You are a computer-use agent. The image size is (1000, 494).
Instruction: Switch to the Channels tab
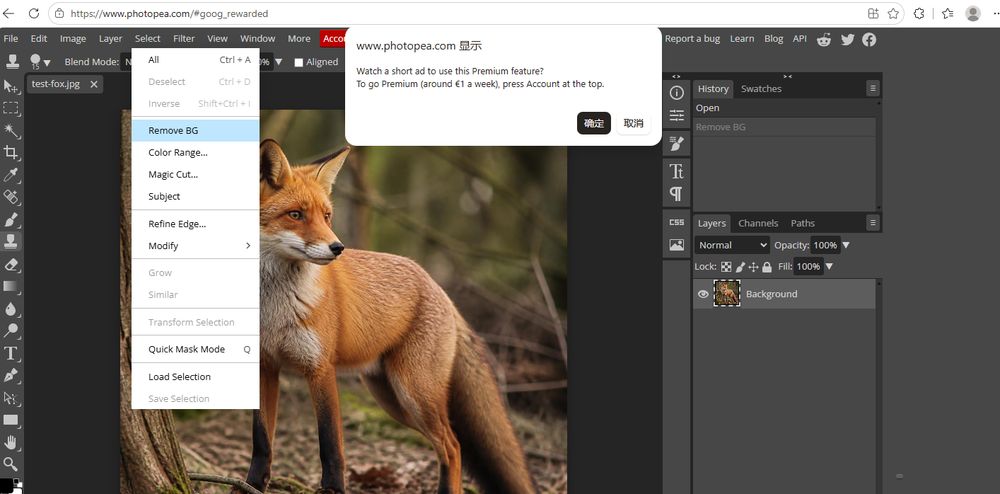pos(758,223)
